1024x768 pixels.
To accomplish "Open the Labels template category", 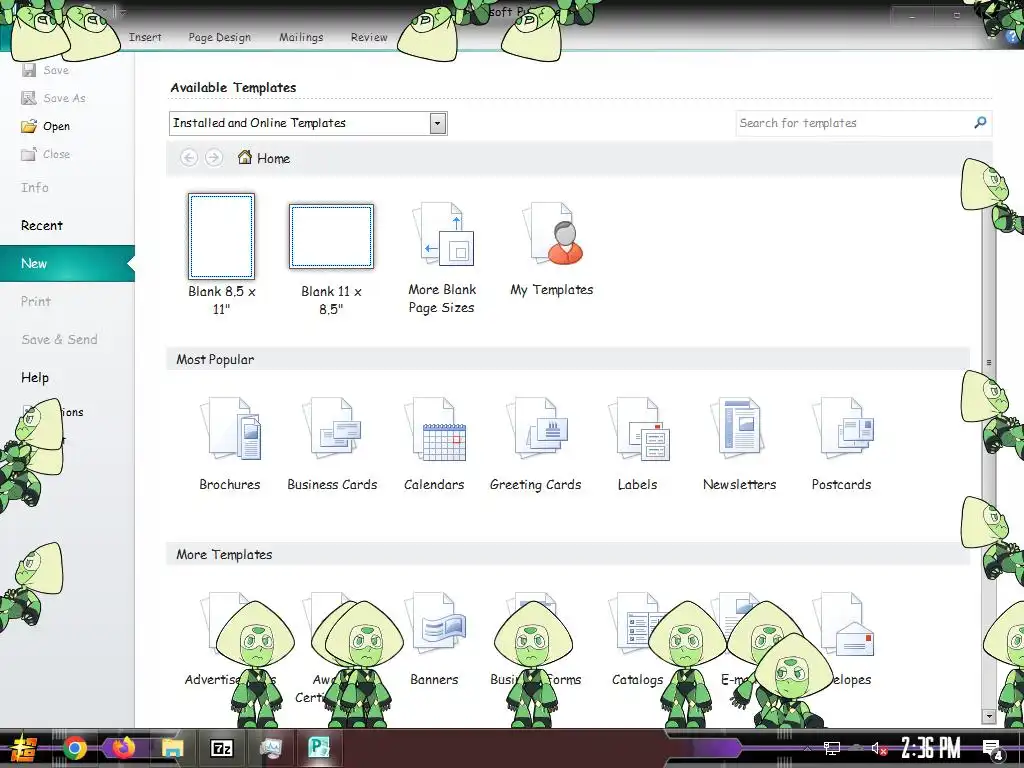I will click(x=638, y=444).
